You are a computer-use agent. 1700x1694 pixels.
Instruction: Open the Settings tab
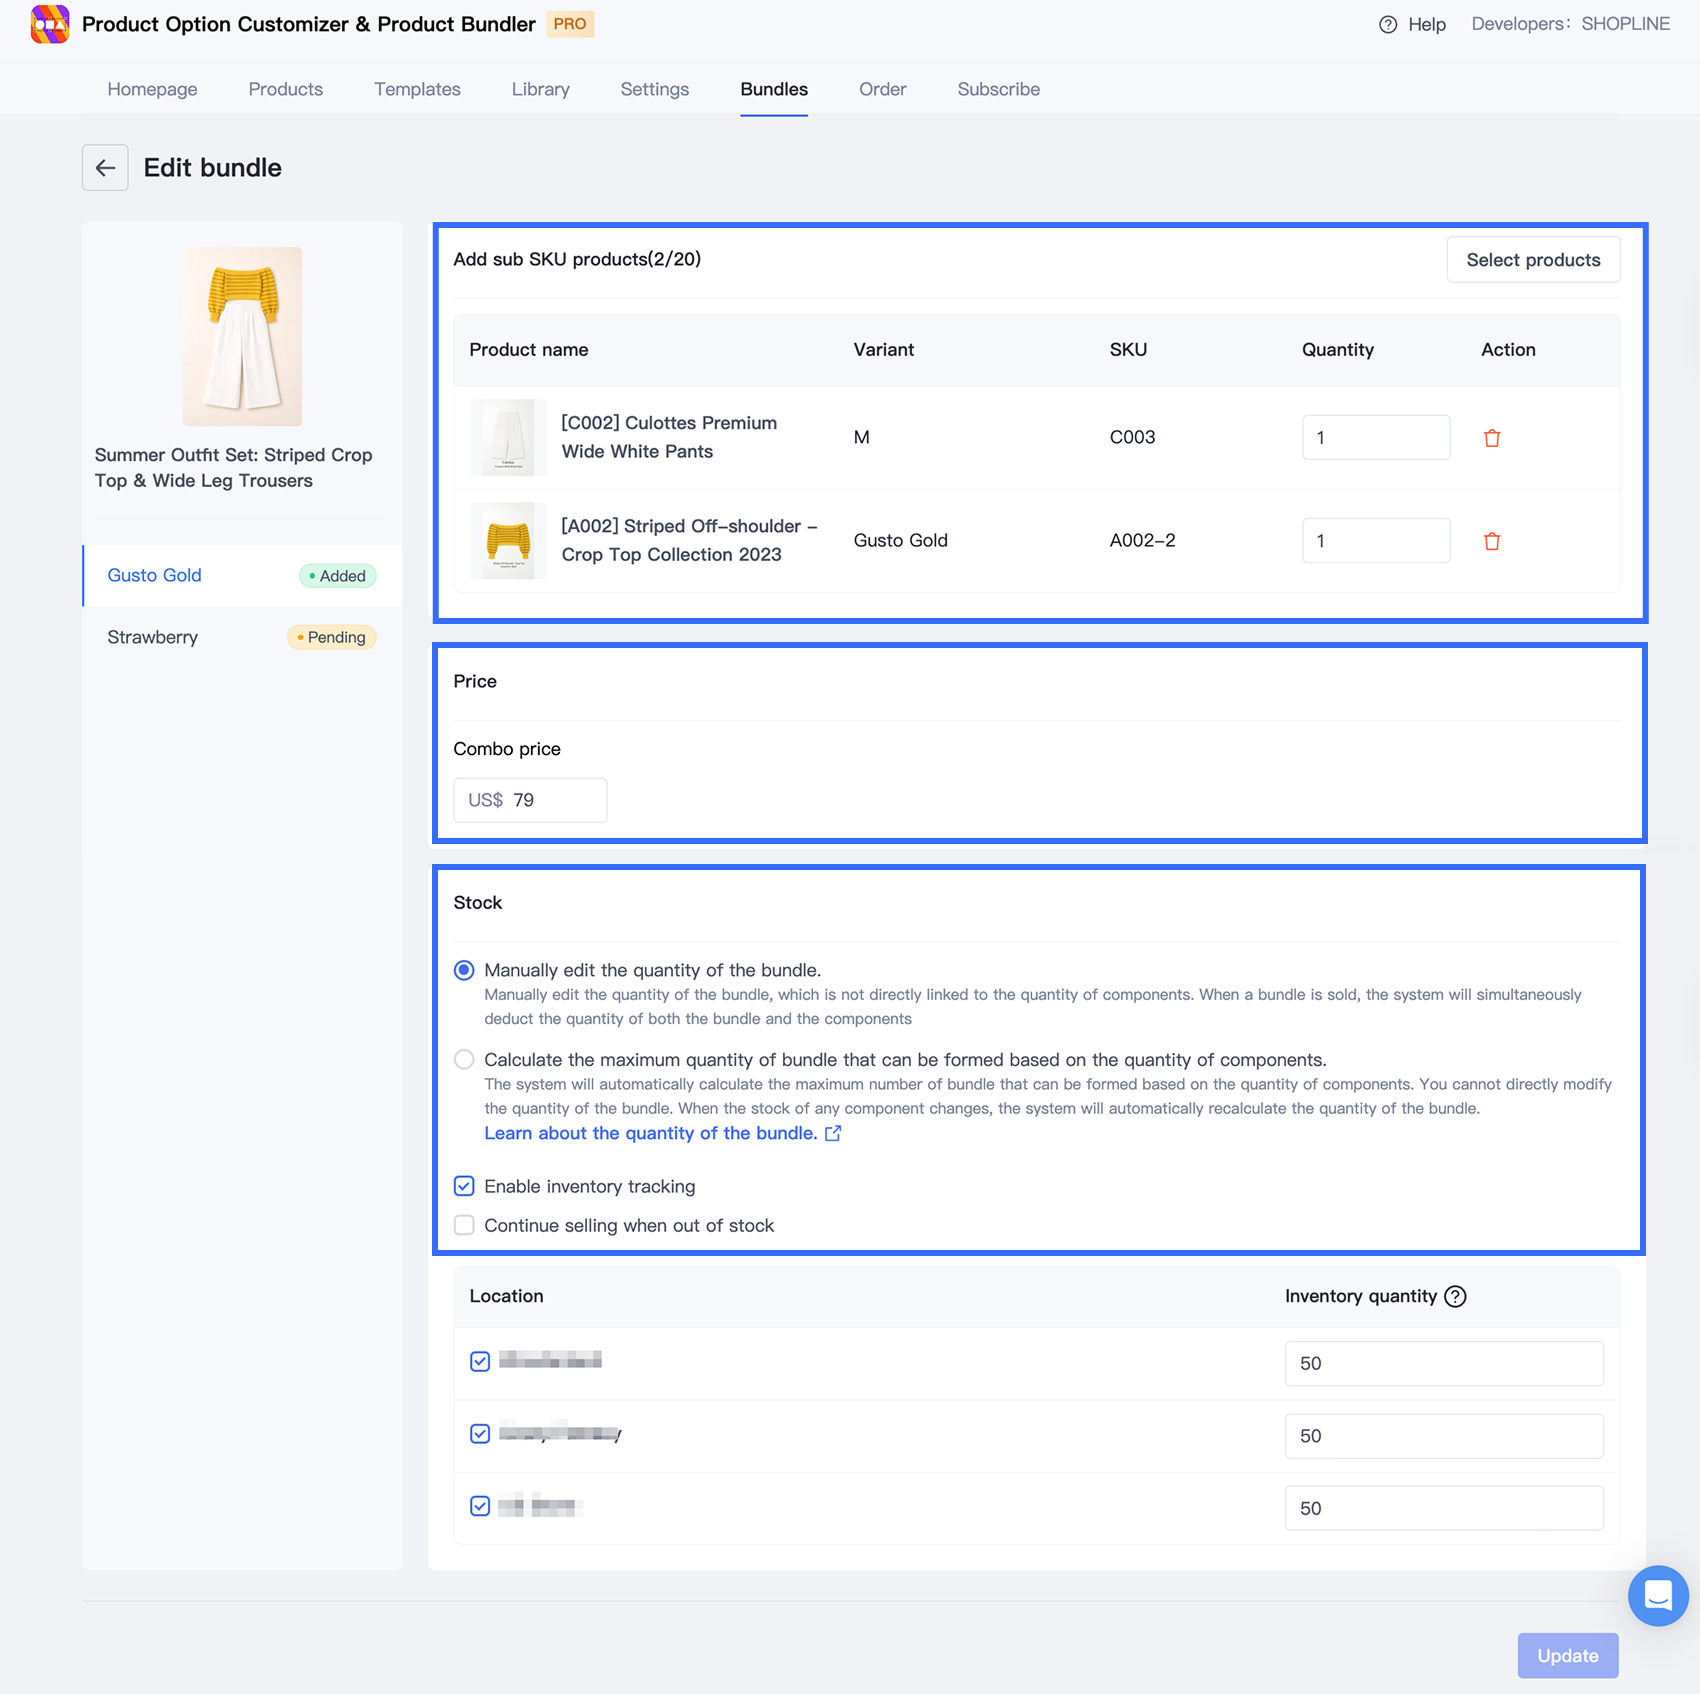click(x=654, y=89)
